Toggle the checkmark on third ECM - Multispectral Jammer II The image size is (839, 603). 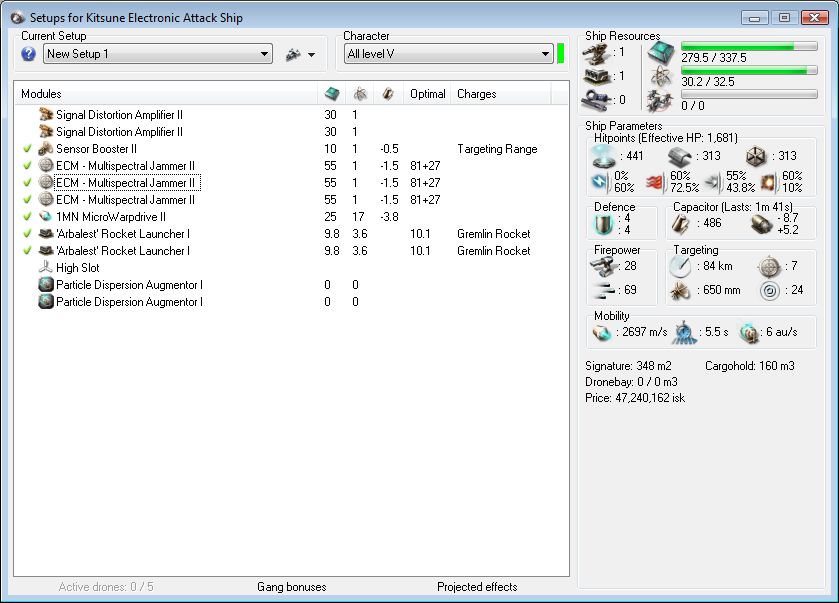pyautogui.click(x=27, y=200)
